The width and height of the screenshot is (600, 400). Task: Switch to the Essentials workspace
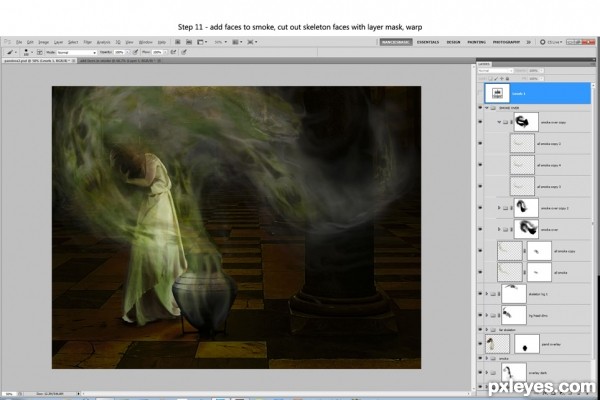(428, 42)
